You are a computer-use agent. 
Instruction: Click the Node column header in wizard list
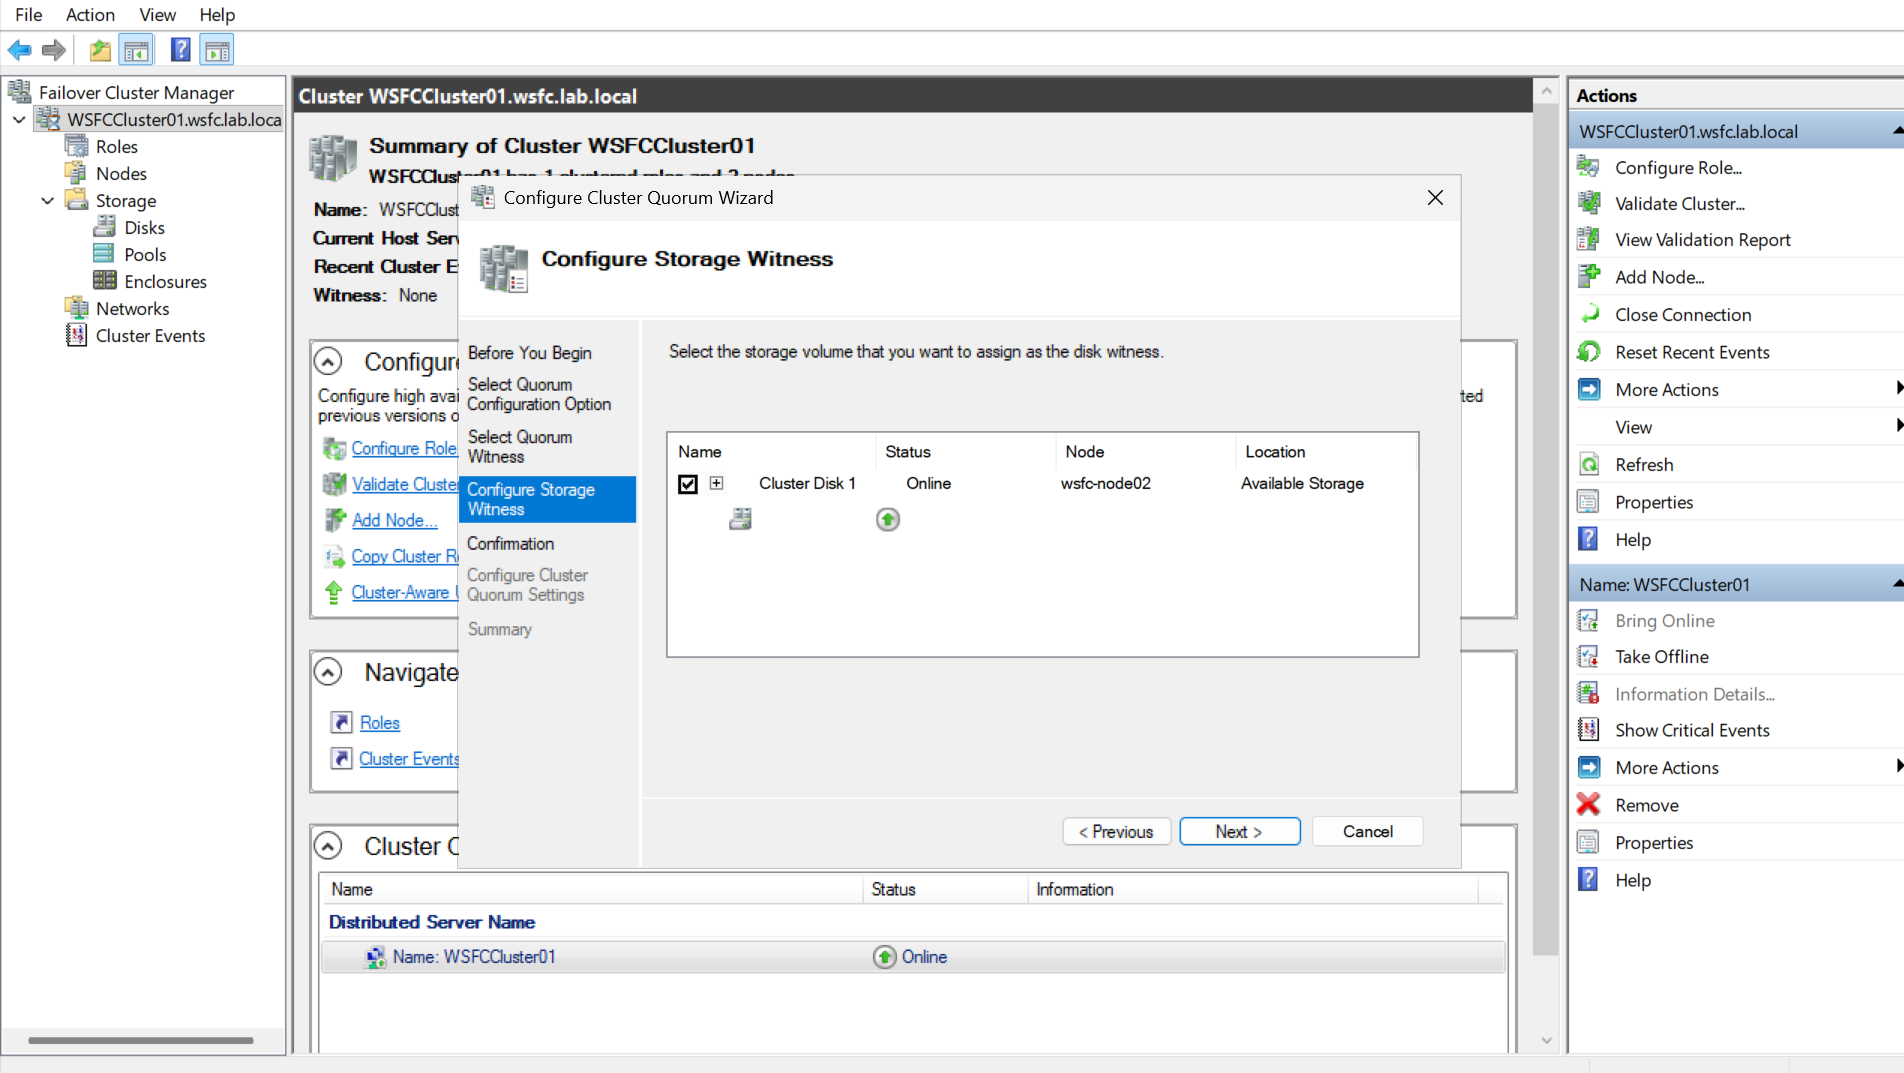click(x=1145, y=452)
